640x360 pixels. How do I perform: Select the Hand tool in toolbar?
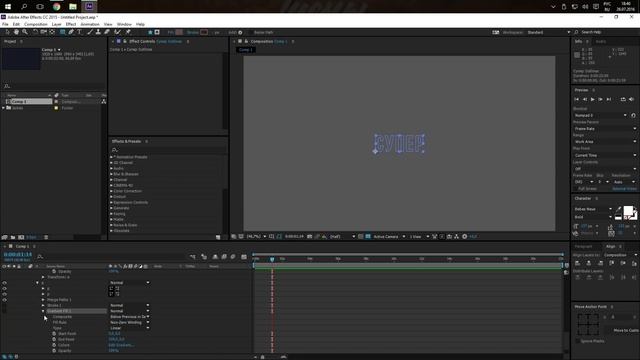pos(16,32)
